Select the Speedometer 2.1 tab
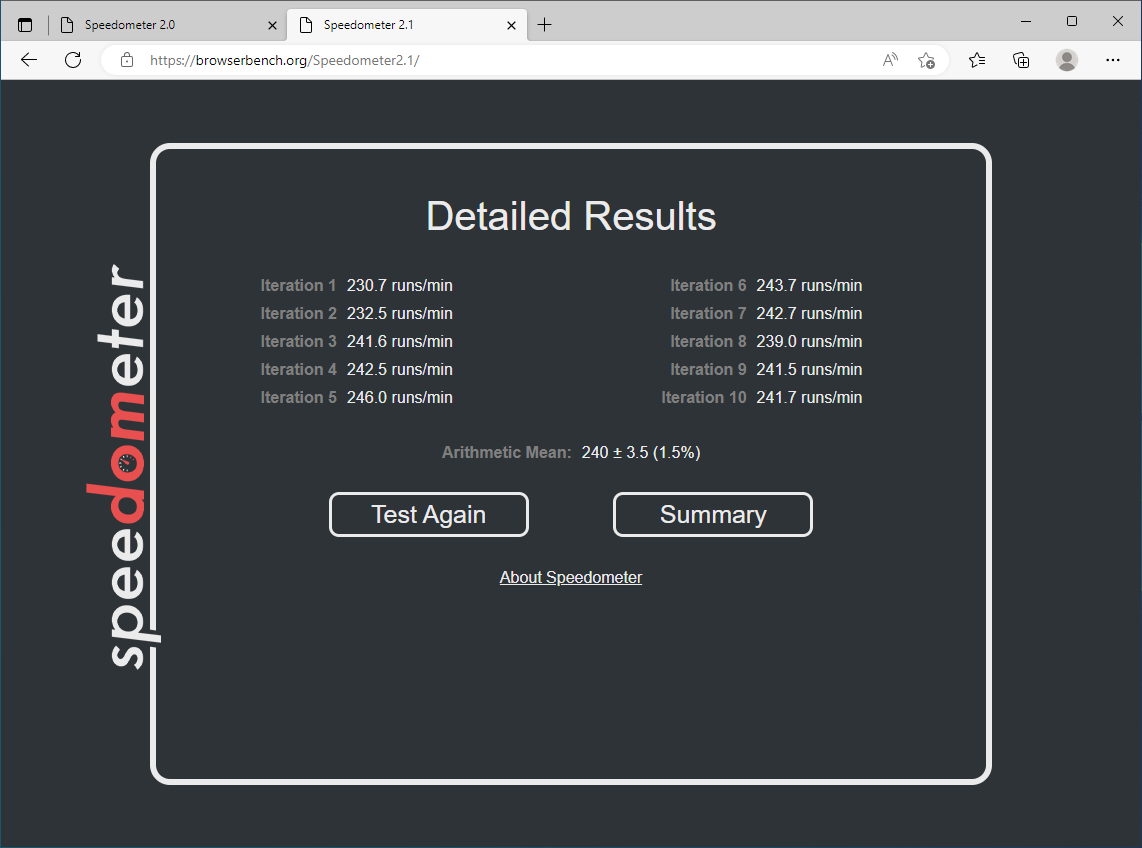1142x848 pixels. [406, 25]
